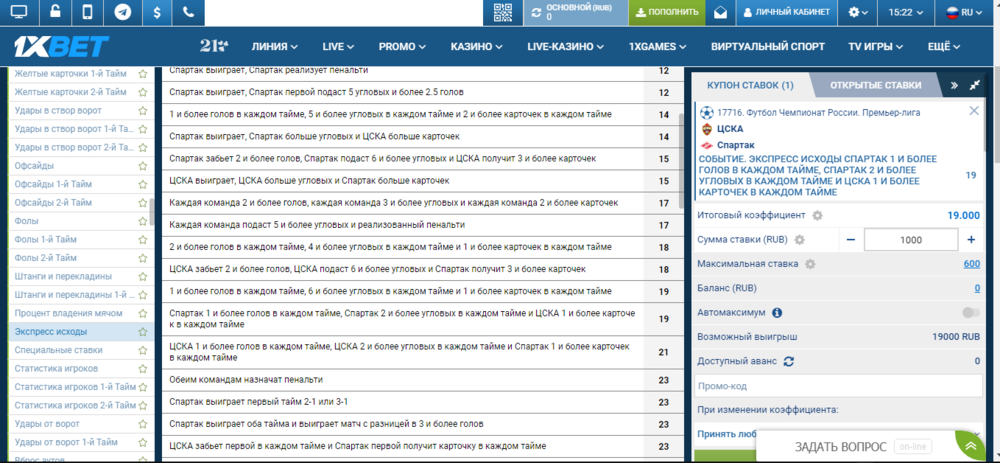Viewport: 1000px width, 463px height.
Task: Favorite Экспресс исходы with star
Action: (143, 332)
